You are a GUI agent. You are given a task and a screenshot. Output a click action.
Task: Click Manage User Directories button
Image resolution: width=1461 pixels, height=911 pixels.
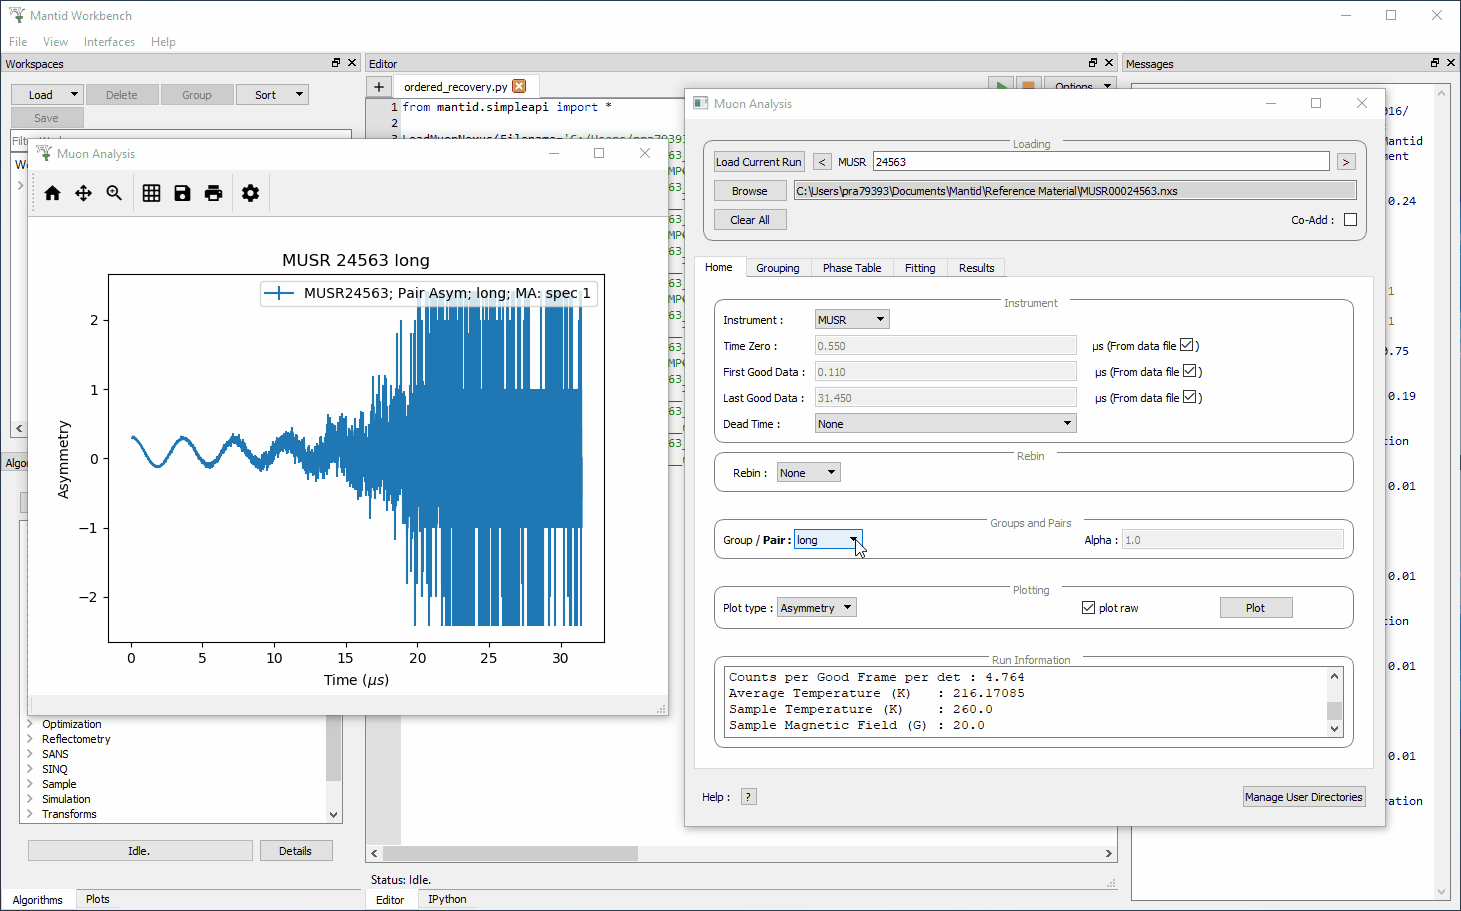[x=1303, y=797]
